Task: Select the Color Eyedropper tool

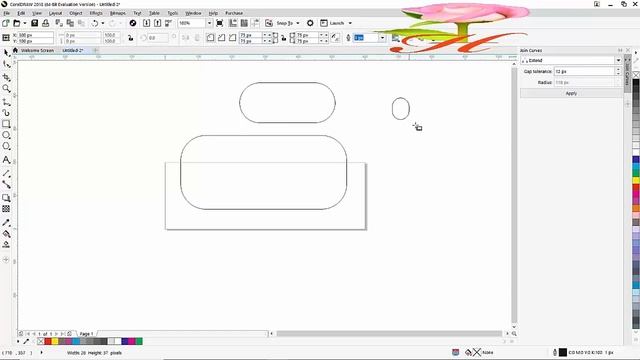Action: click(x=6, y=223)
